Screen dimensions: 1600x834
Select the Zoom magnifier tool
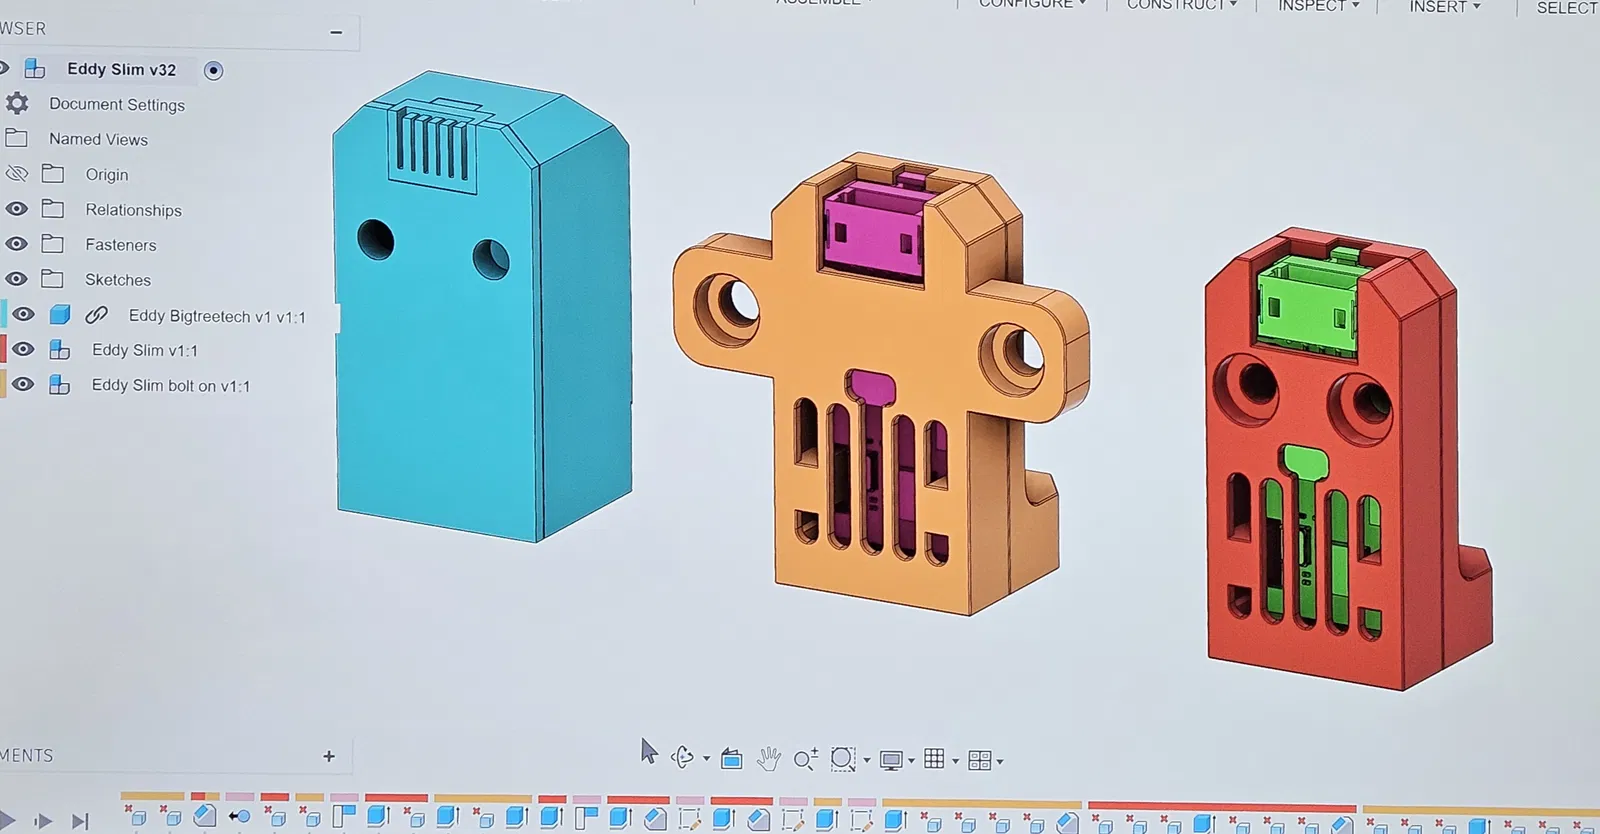805,759
